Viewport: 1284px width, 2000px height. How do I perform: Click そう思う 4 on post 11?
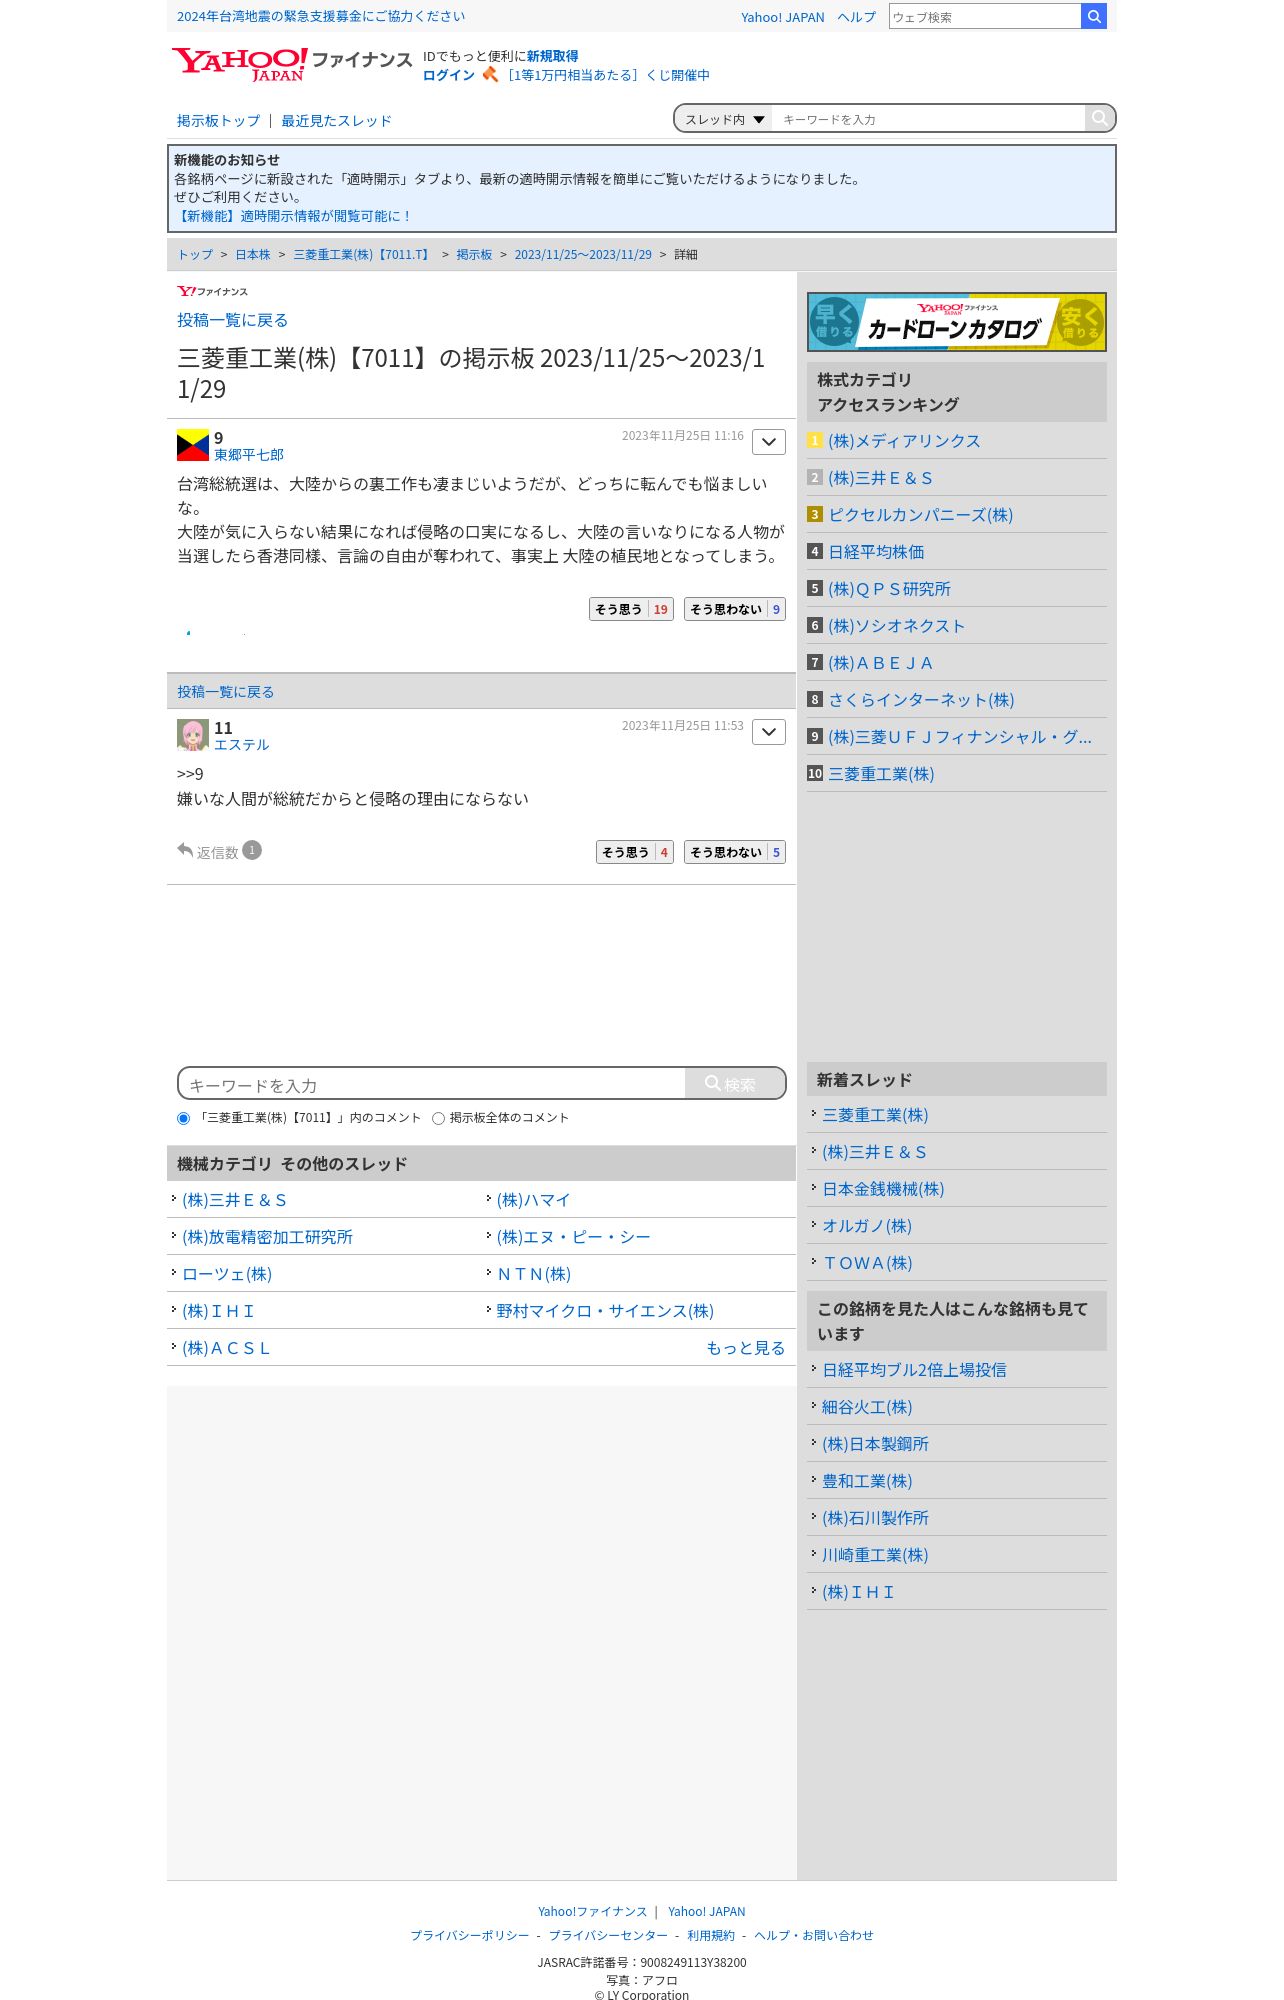635,852
